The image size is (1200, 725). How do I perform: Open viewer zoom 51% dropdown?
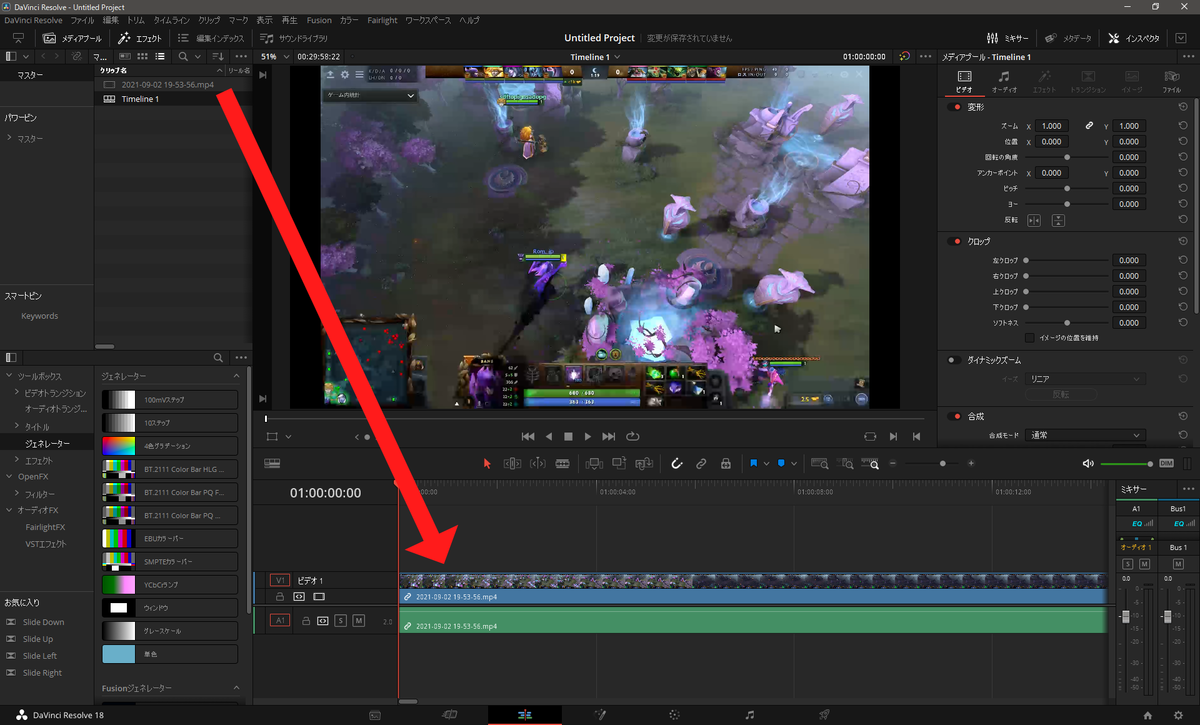tap(273, 57)
